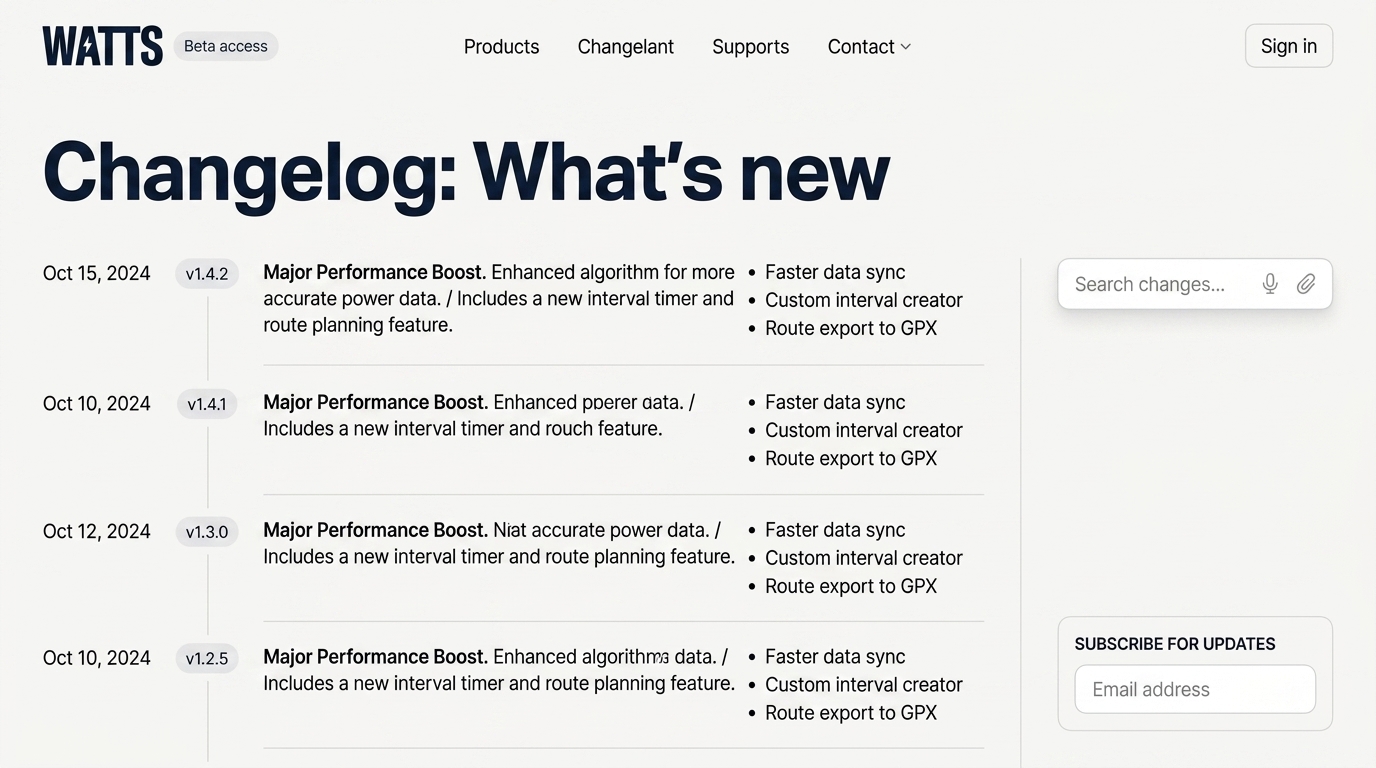Click the Email address input field

[1194, 689]
